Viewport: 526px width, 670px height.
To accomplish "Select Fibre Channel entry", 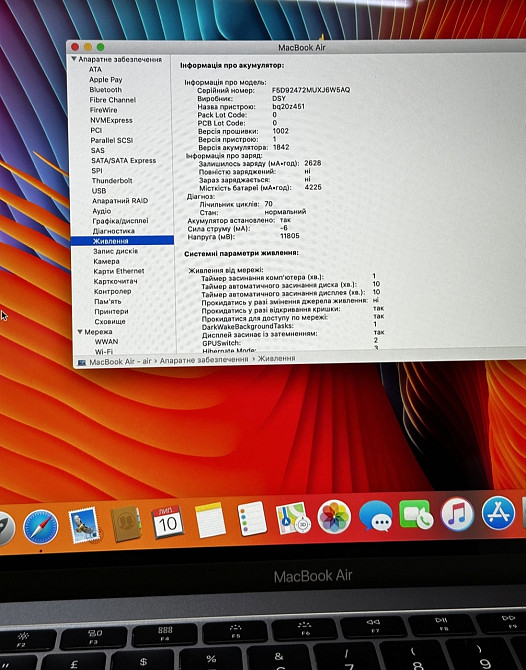I will click(112, 100).
